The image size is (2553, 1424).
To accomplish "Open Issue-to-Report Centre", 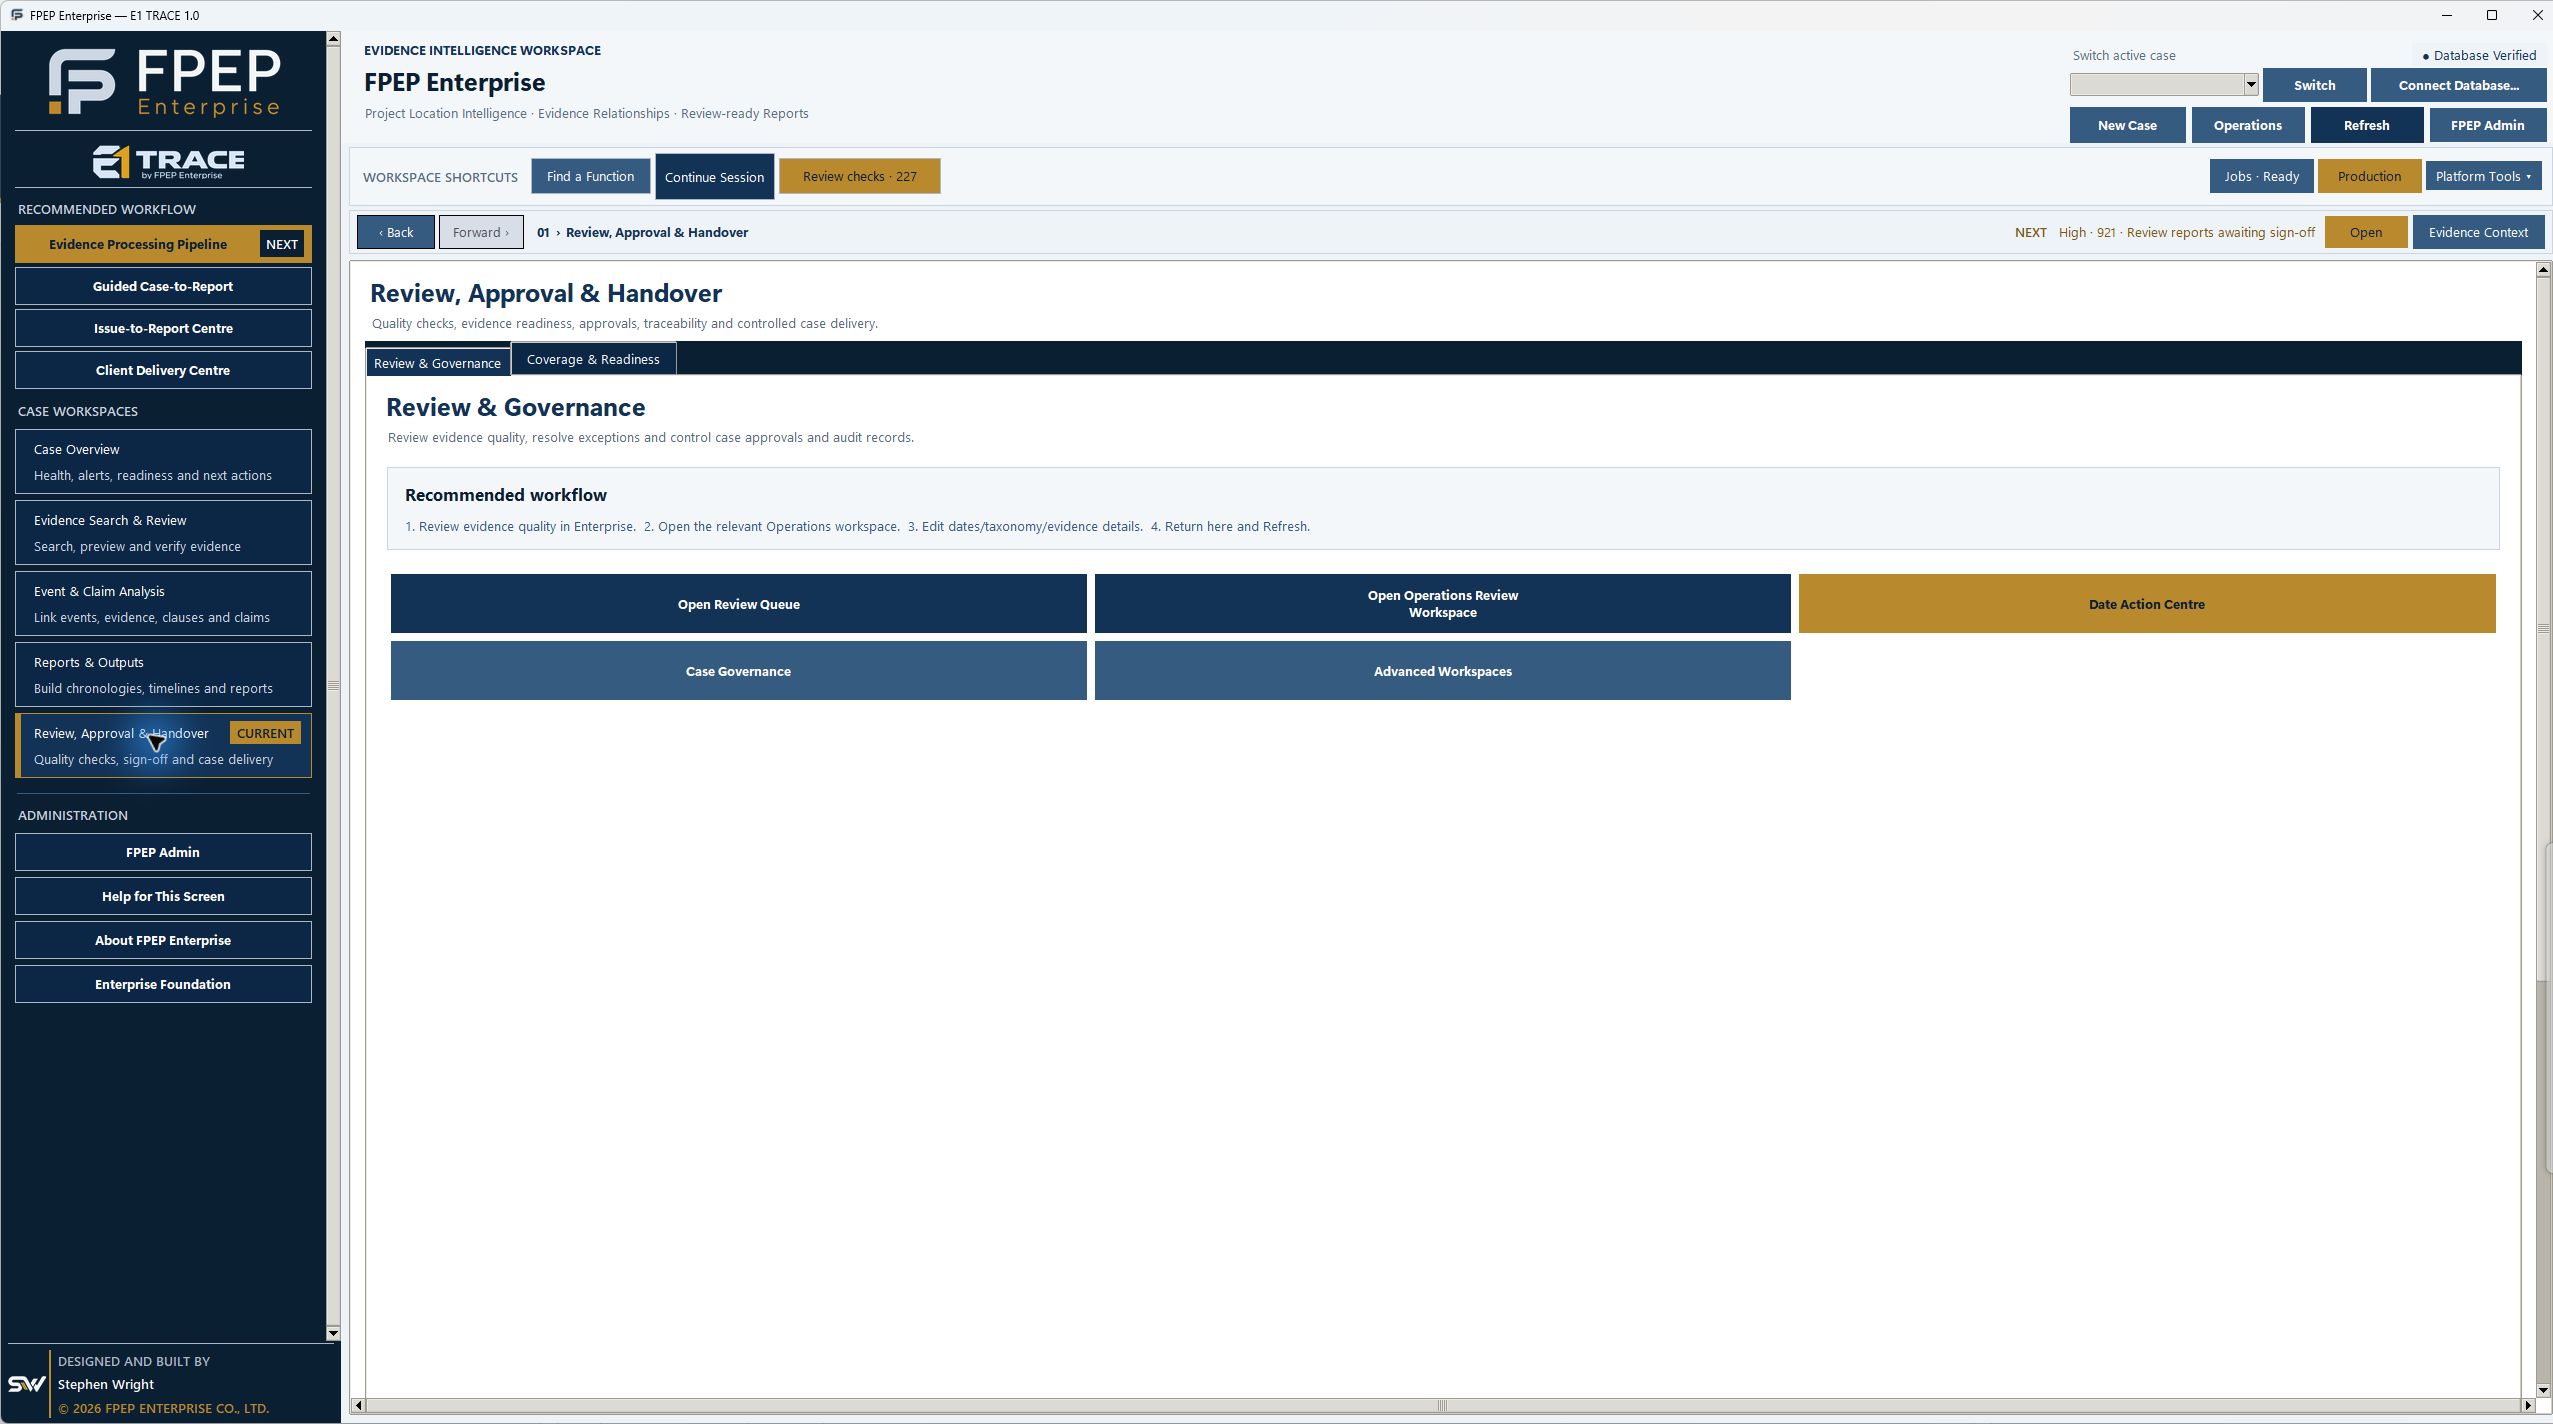I will point(163,328).
